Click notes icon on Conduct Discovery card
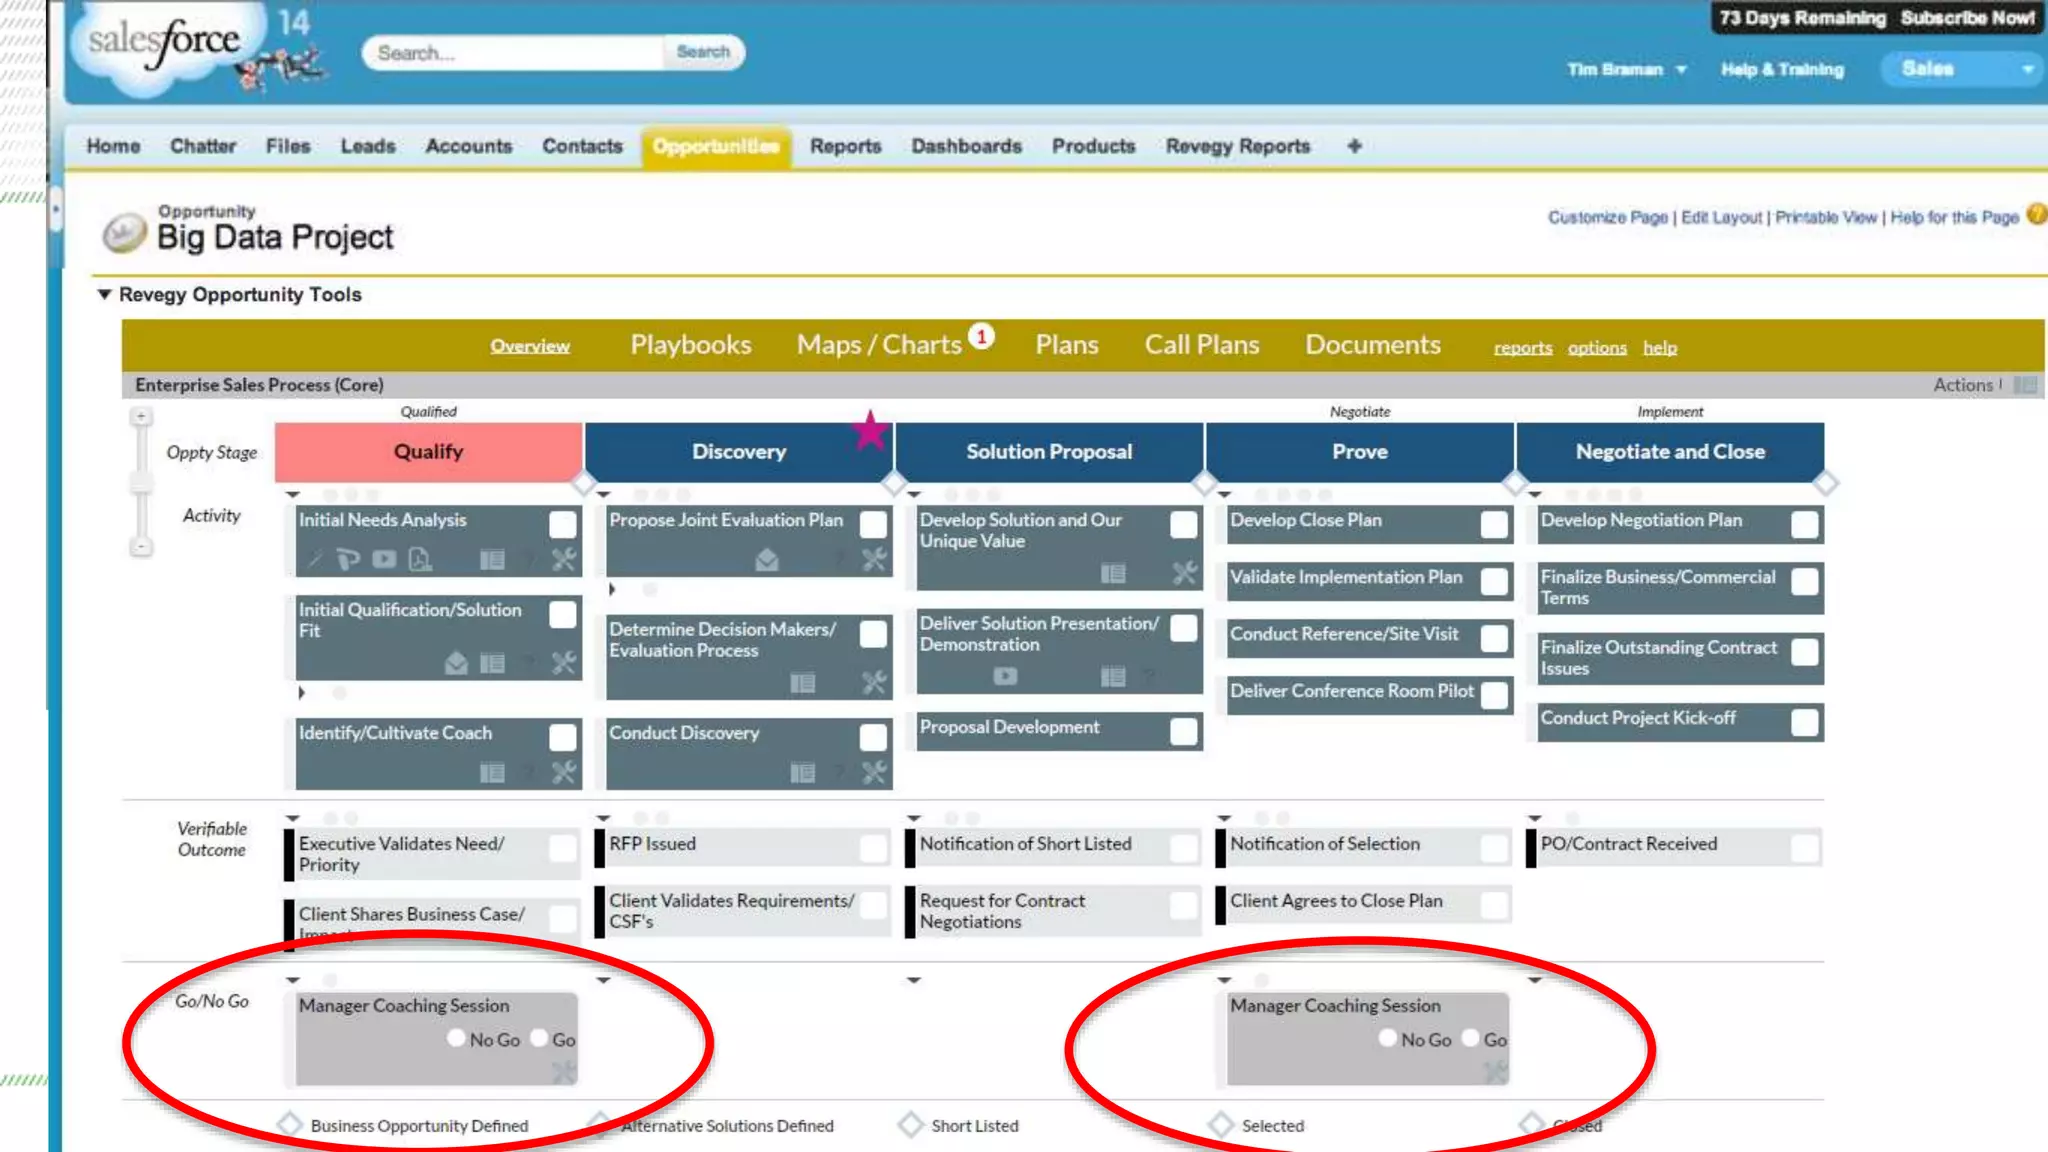 click(x=802, y=772)
